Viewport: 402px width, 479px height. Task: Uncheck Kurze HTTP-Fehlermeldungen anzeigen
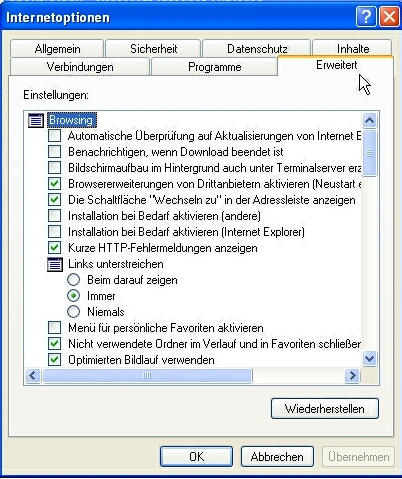(x=55, y=248)
